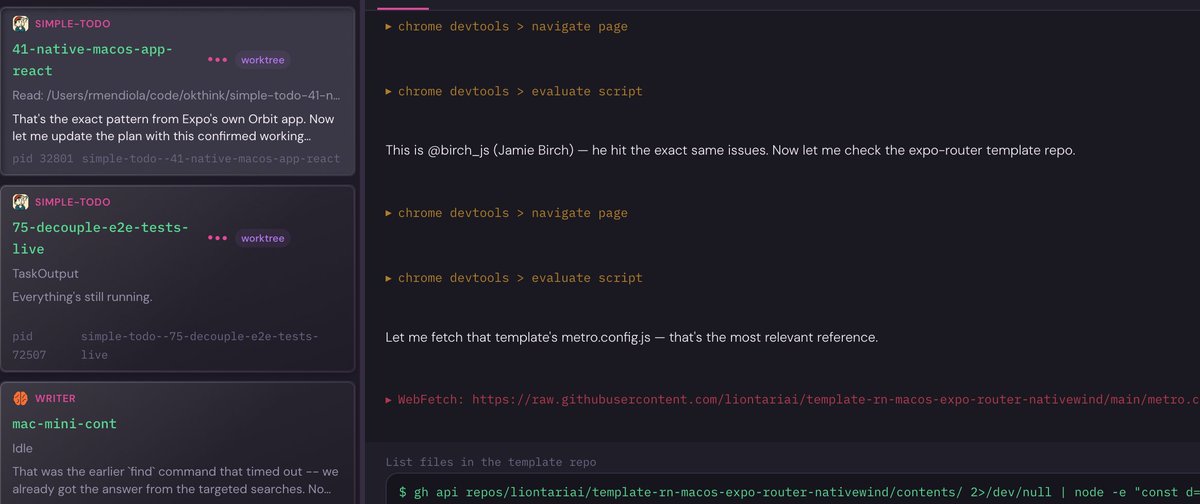
Task: Click 'Let me fetch that template's metro.config.js' message
Action: 631,337
